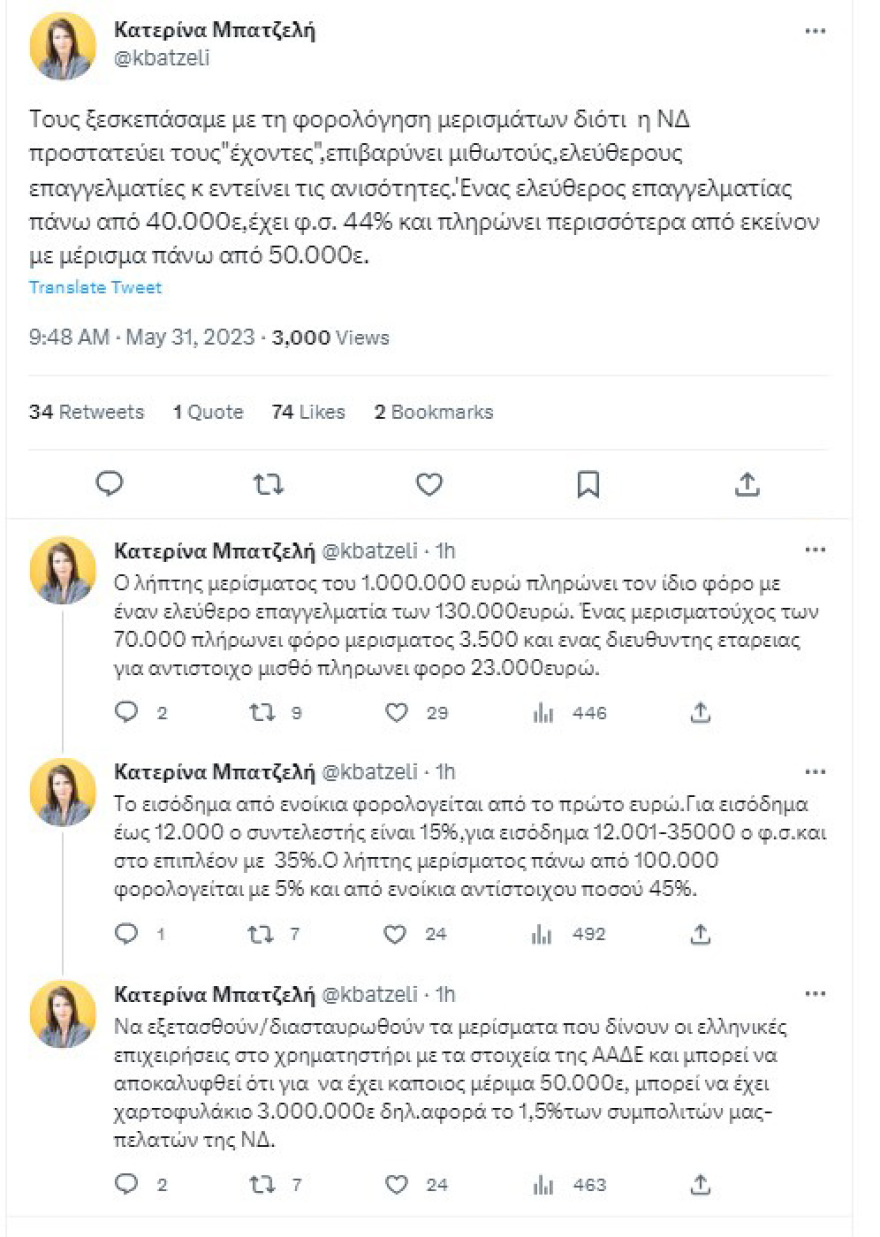Image resolution: width=880 pixels, height=1237 pixels.
Task: View the 1 Quote tweet
Action: coord(209,411)
